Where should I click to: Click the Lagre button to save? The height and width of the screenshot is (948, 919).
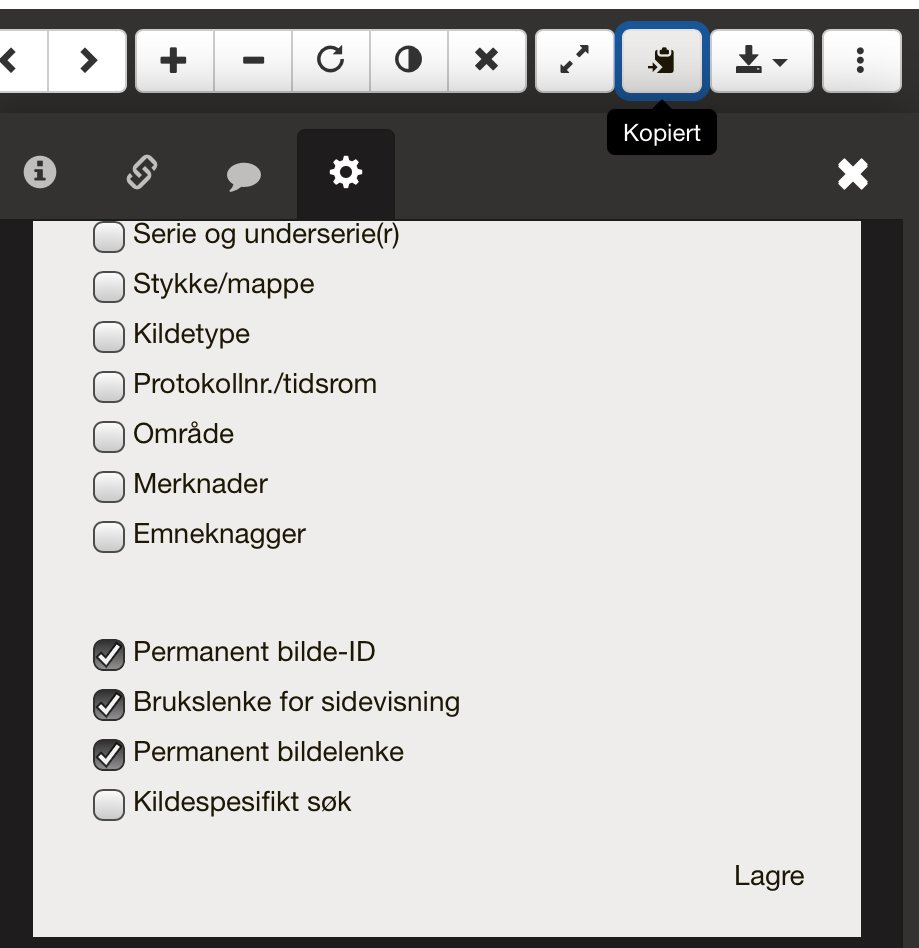(x=769, y=877)
